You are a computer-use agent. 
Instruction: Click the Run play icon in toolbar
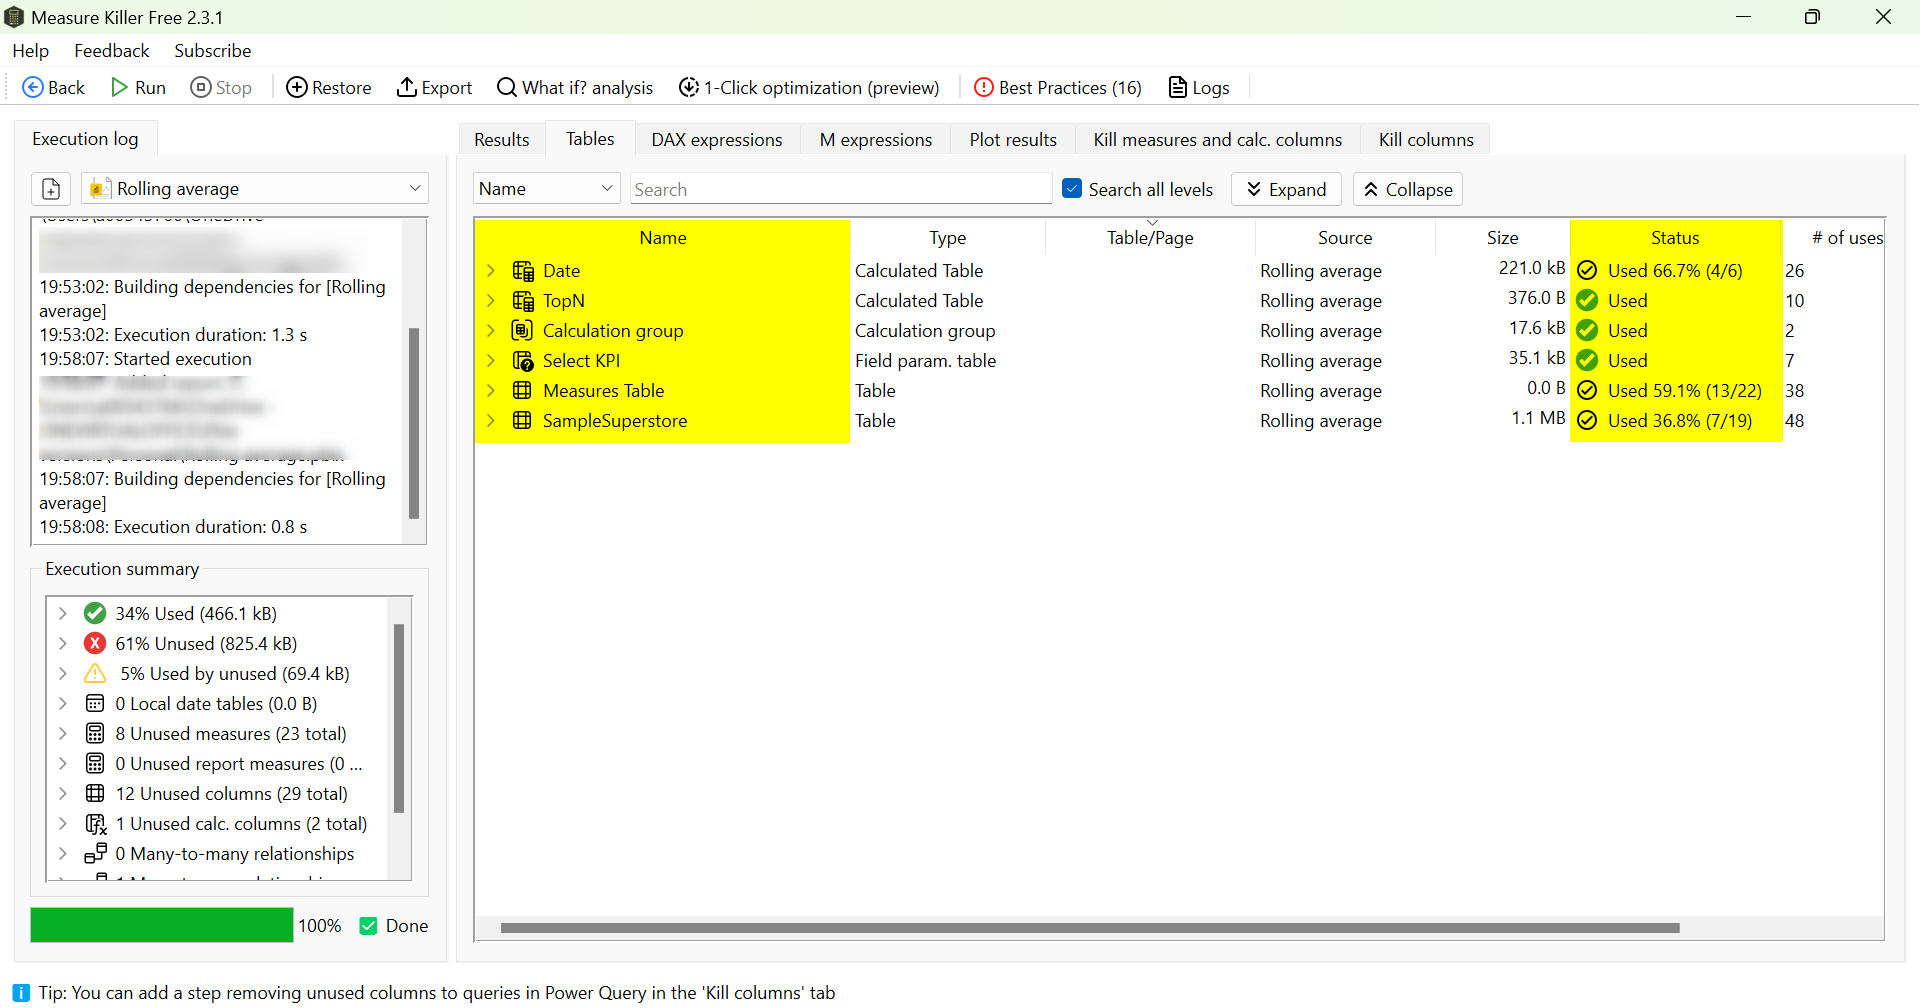pos(120,88)
